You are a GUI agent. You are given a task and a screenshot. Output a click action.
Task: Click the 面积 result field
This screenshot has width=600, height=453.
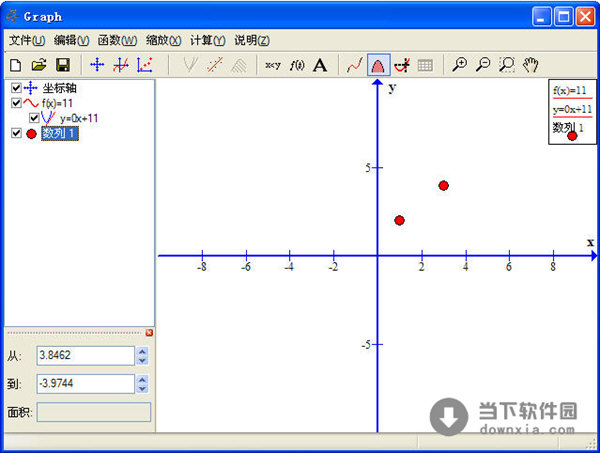(94, 412)
